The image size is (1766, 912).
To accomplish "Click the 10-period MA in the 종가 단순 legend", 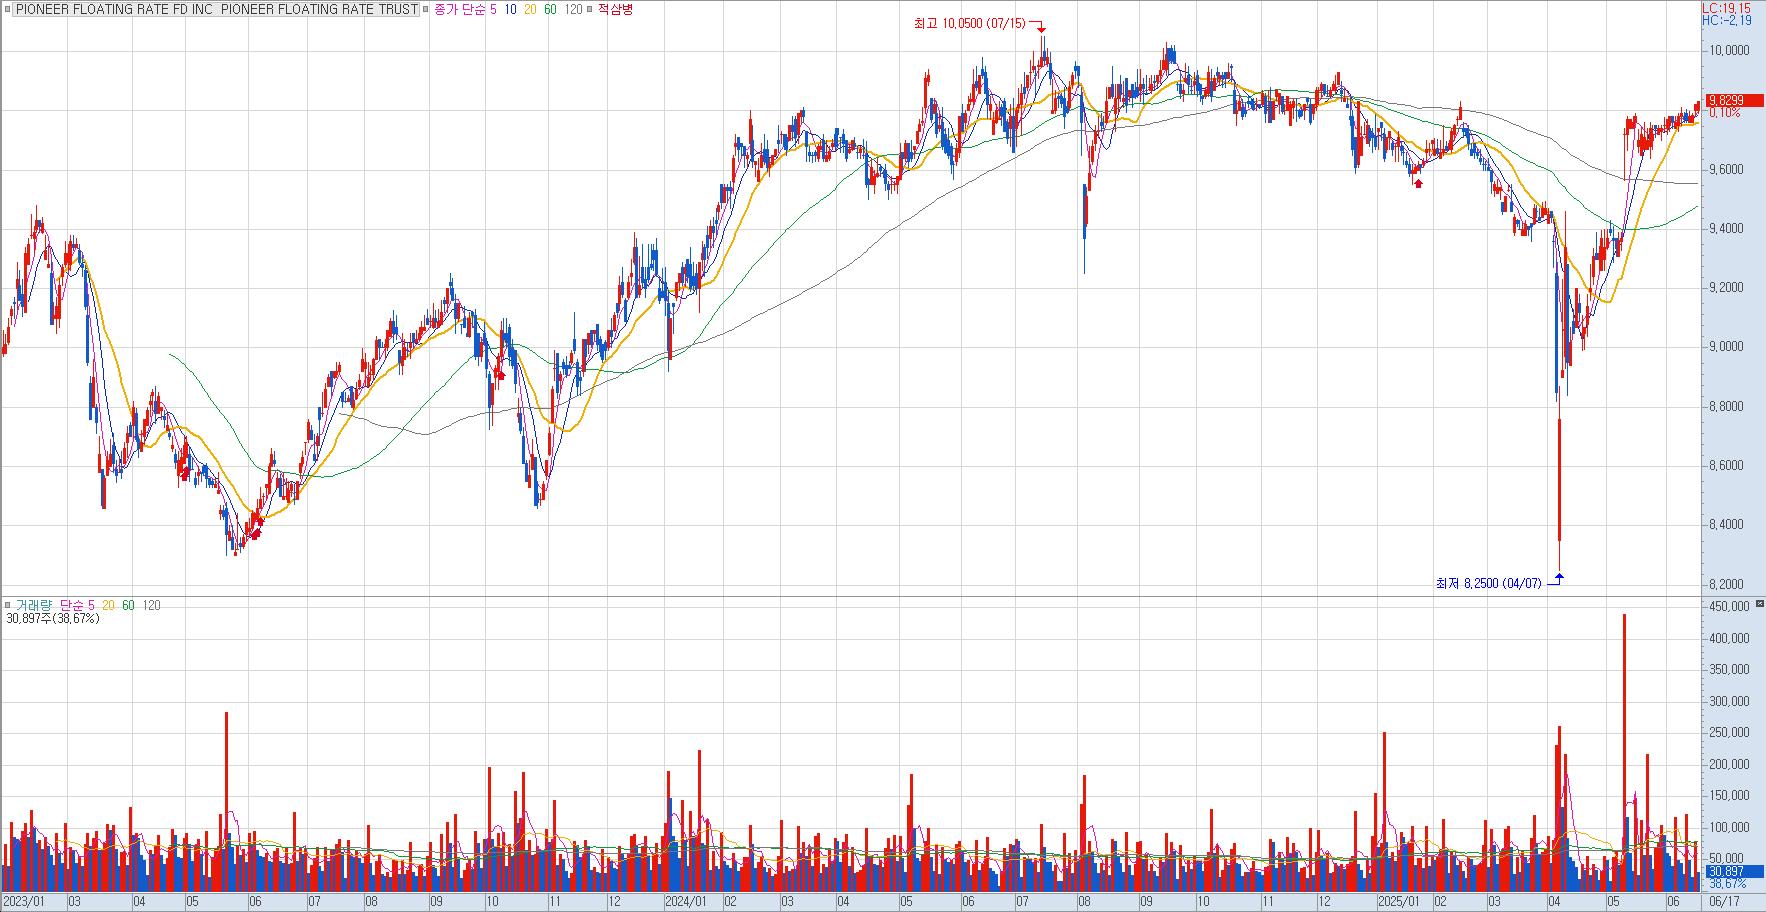I will coord(510,9).
